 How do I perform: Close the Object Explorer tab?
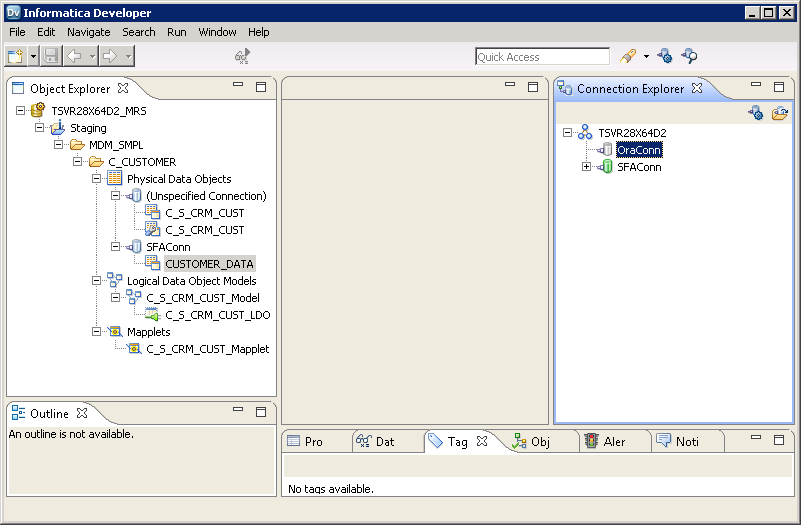point(123,88)
